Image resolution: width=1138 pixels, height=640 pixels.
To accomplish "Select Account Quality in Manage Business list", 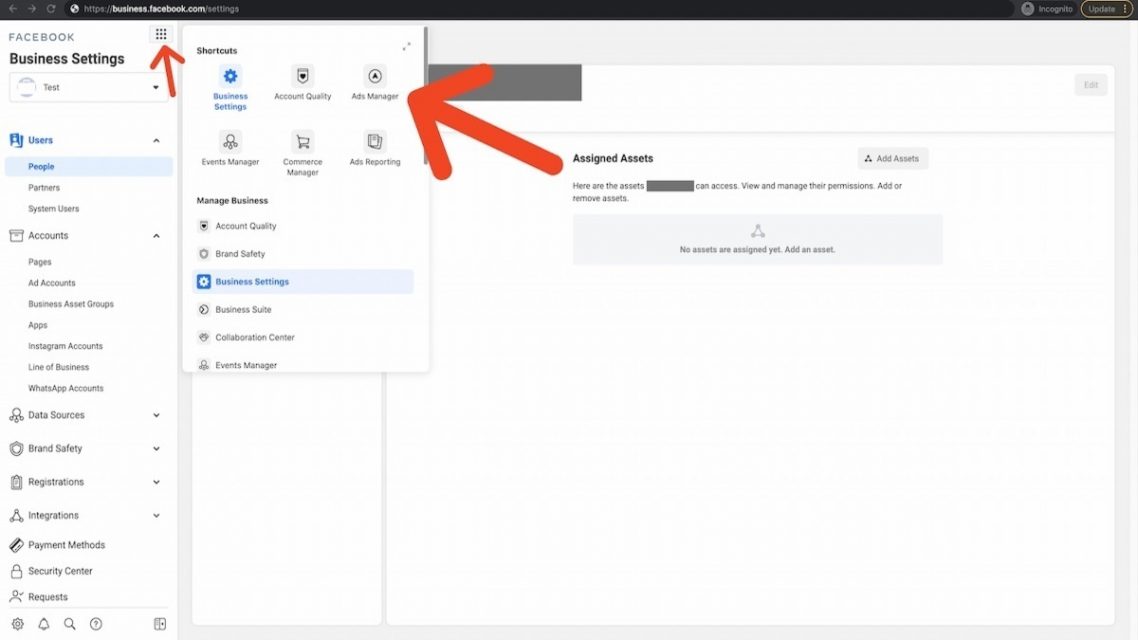I will click(303, 226).
